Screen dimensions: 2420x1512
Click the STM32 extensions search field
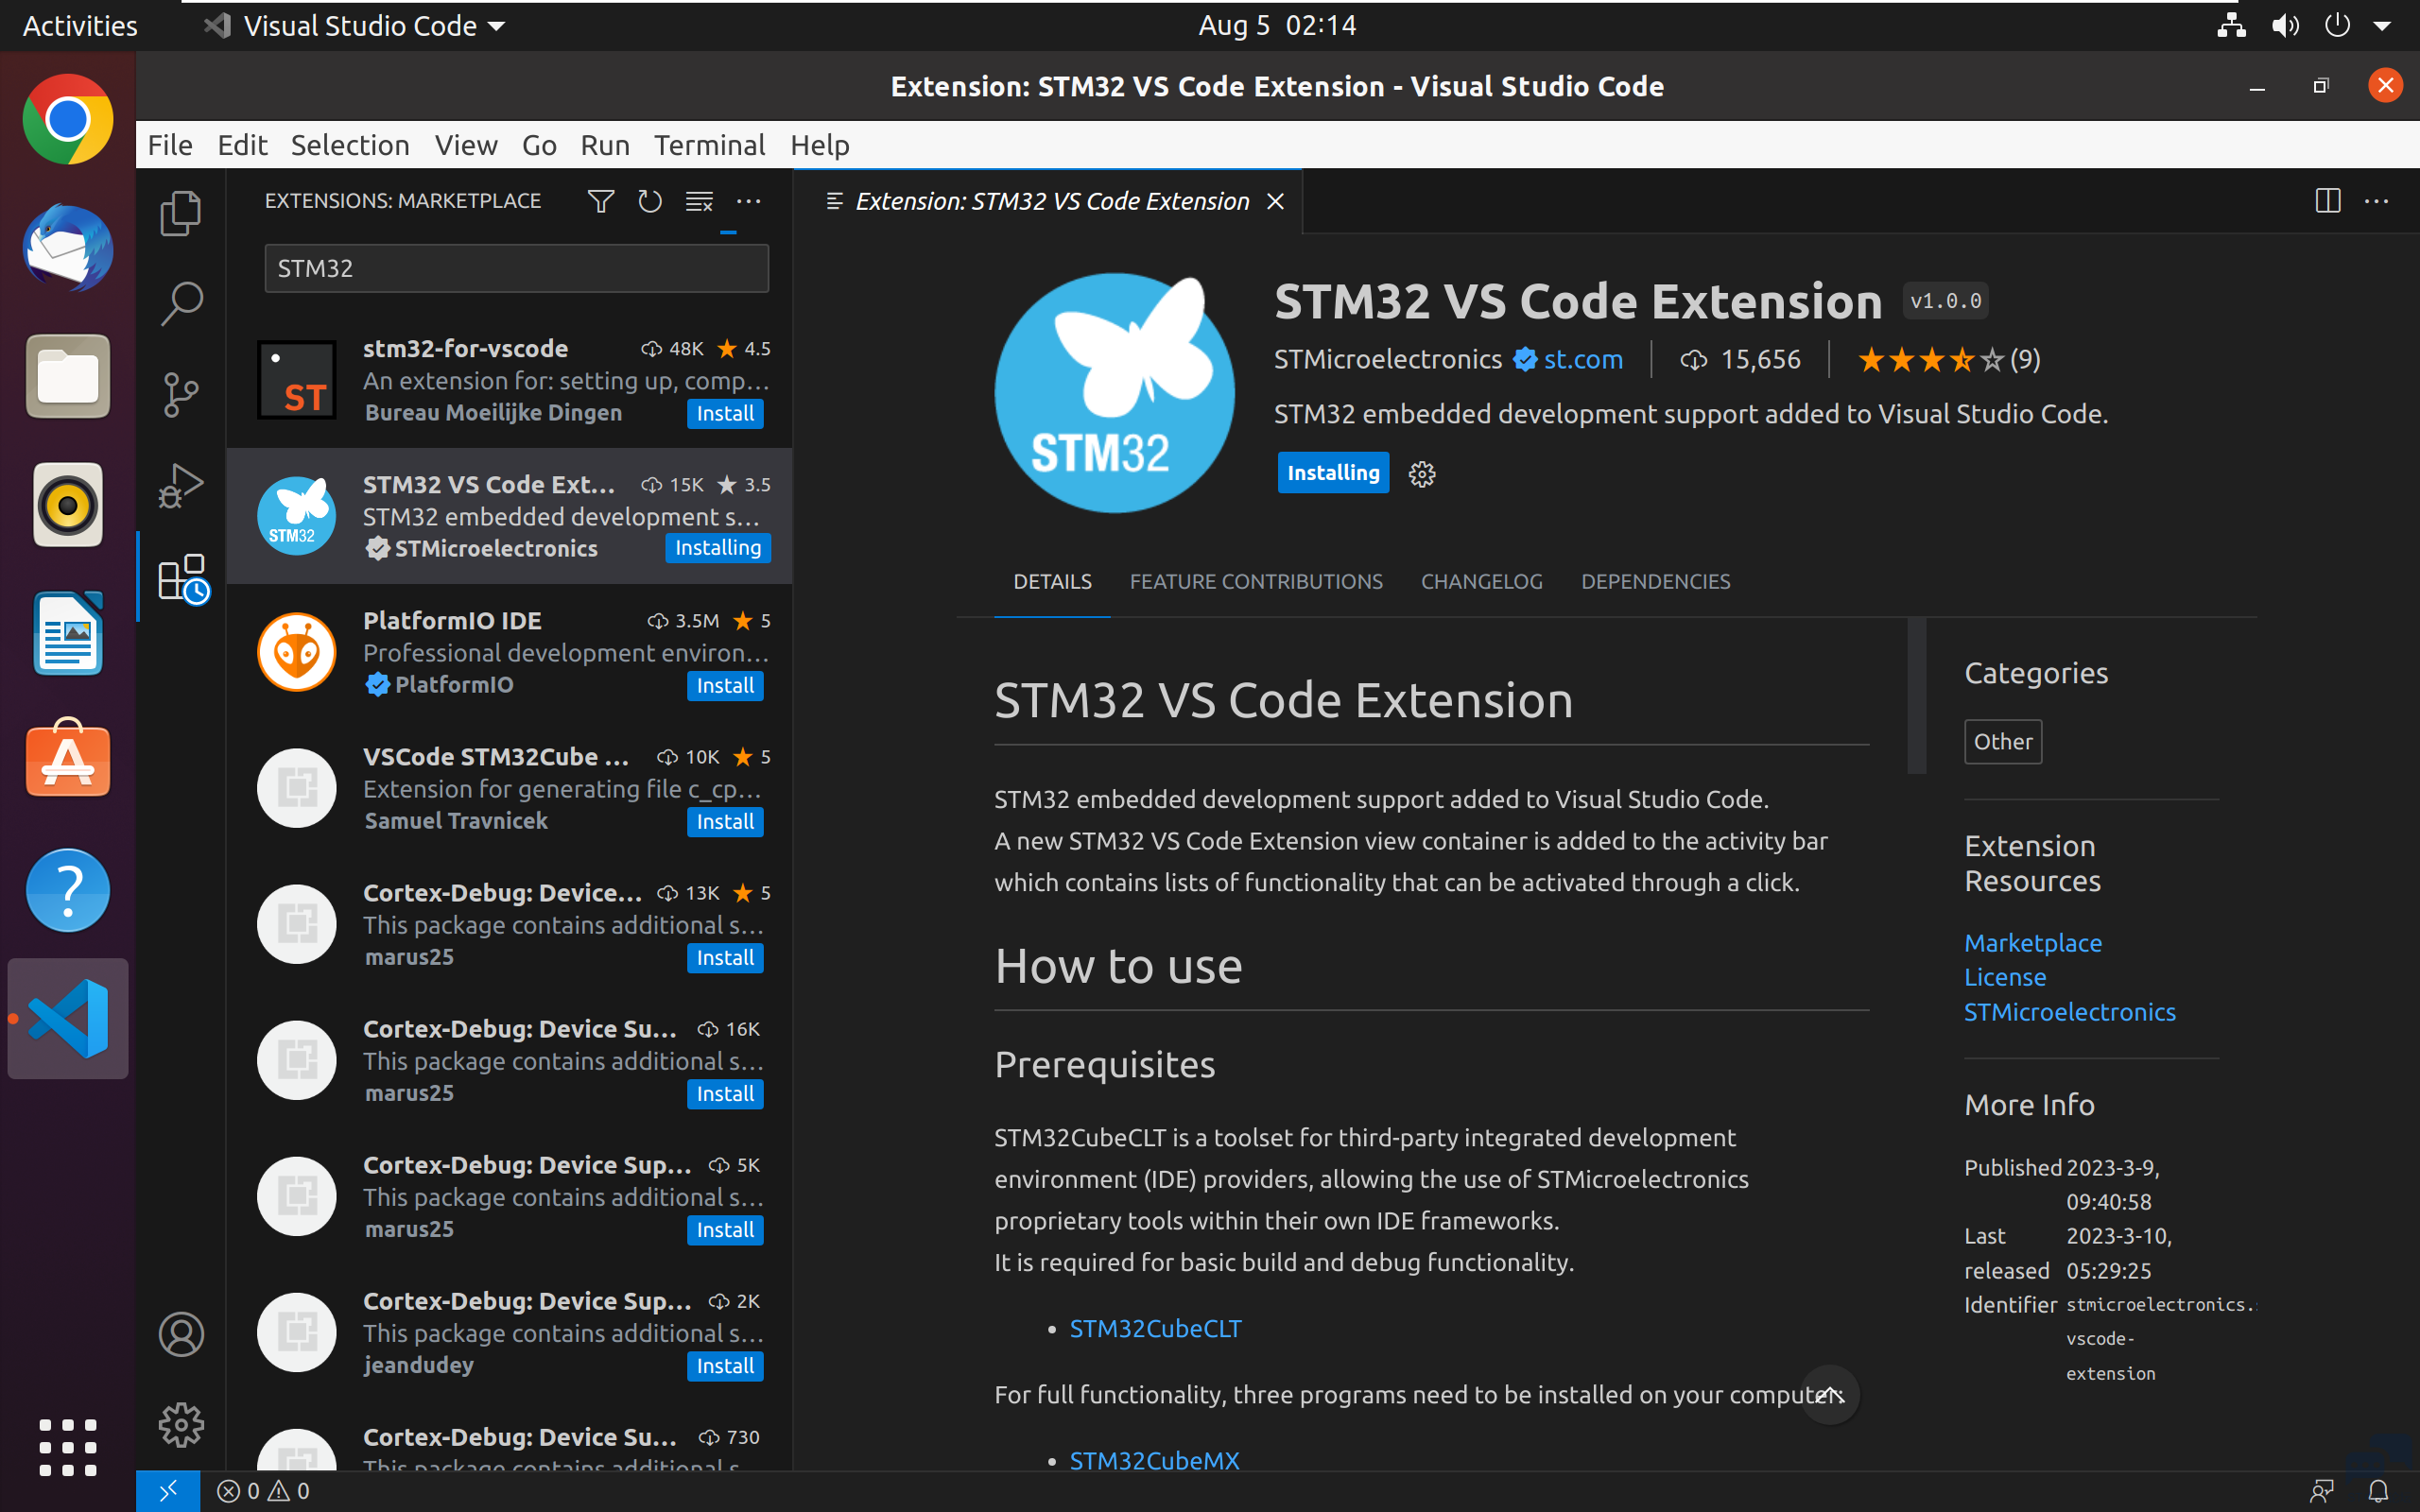(516, 268)
